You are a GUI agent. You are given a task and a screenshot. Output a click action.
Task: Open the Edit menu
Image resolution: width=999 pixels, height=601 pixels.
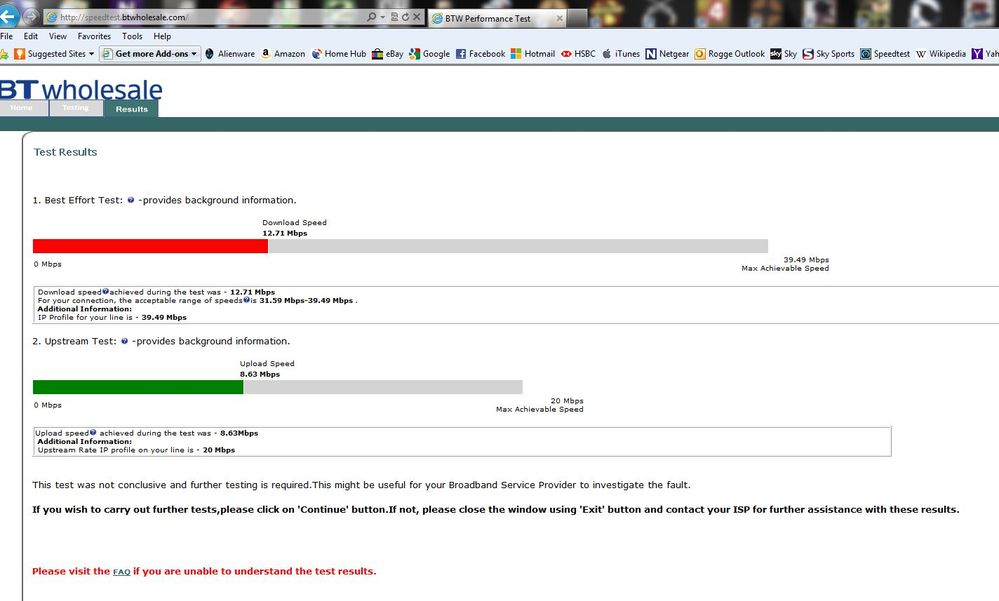31,36
